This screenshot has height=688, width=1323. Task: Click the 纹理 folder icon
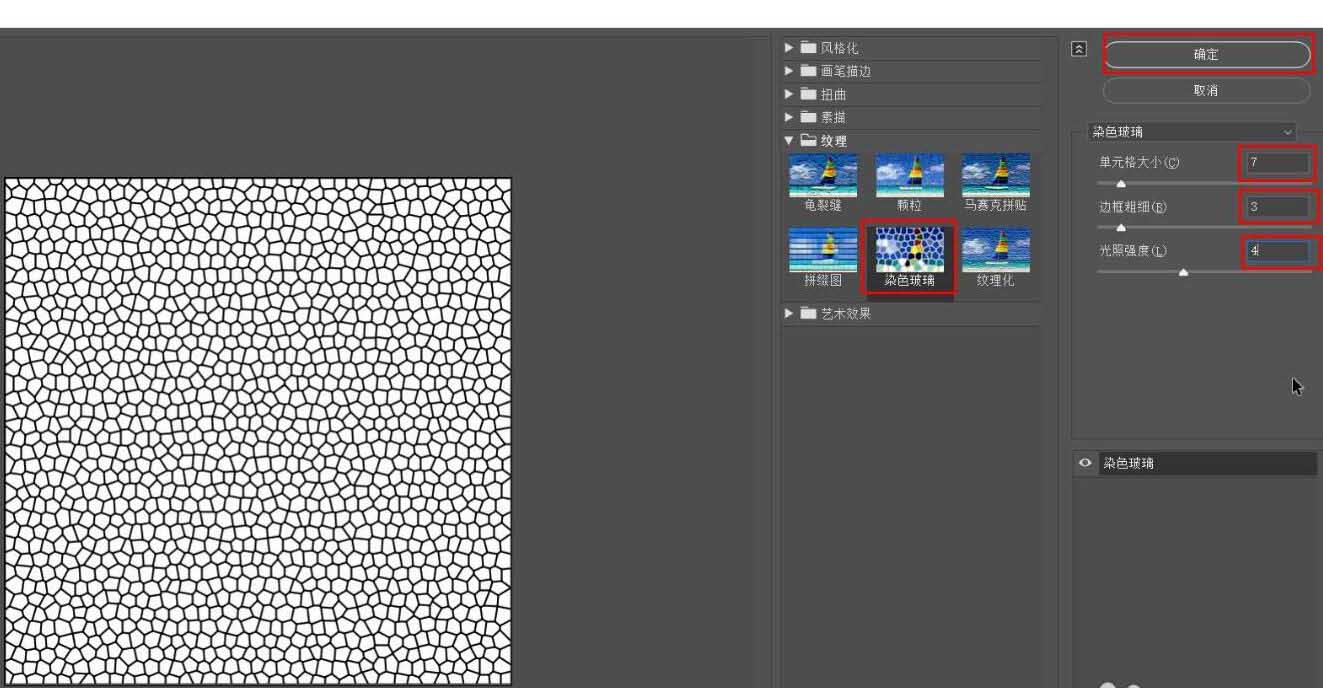(x=811, y=141)
